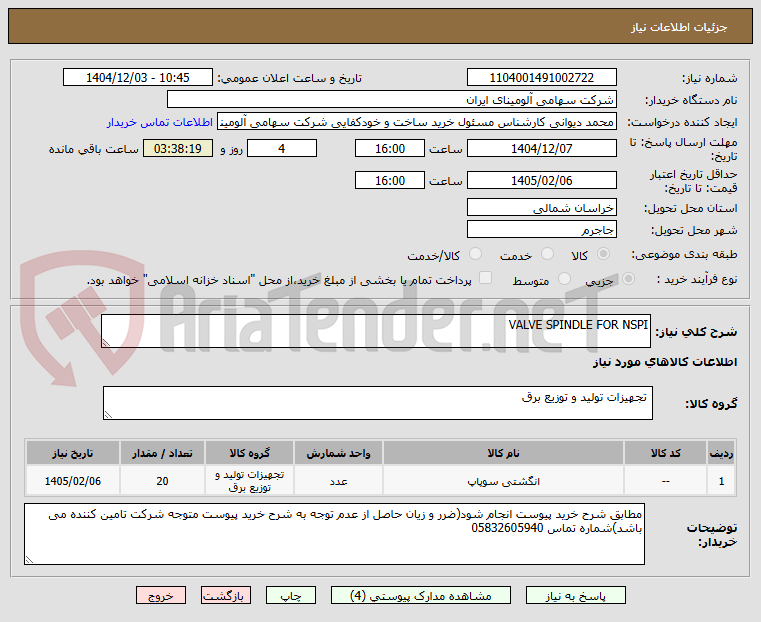
Task: Click the need date cell 1405/02/06
Action: click(x=73, y=481)
